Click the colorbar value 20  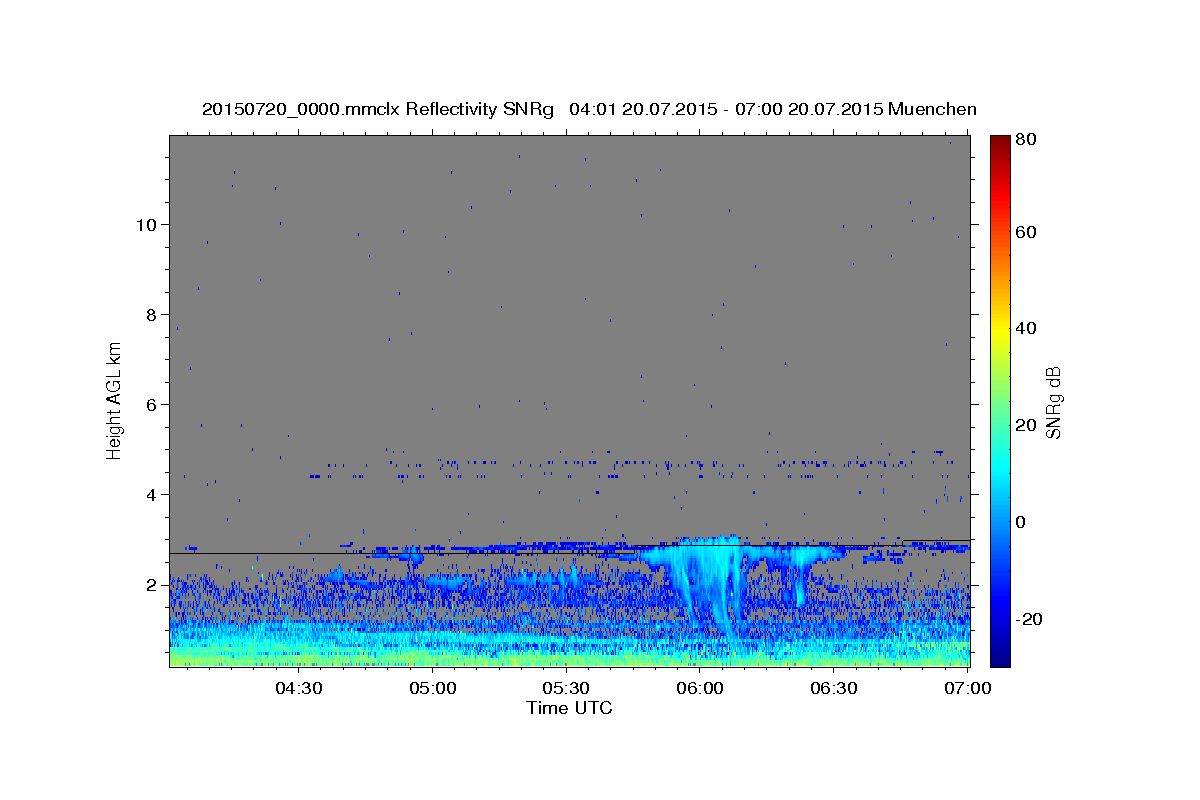coord(1025,425)
